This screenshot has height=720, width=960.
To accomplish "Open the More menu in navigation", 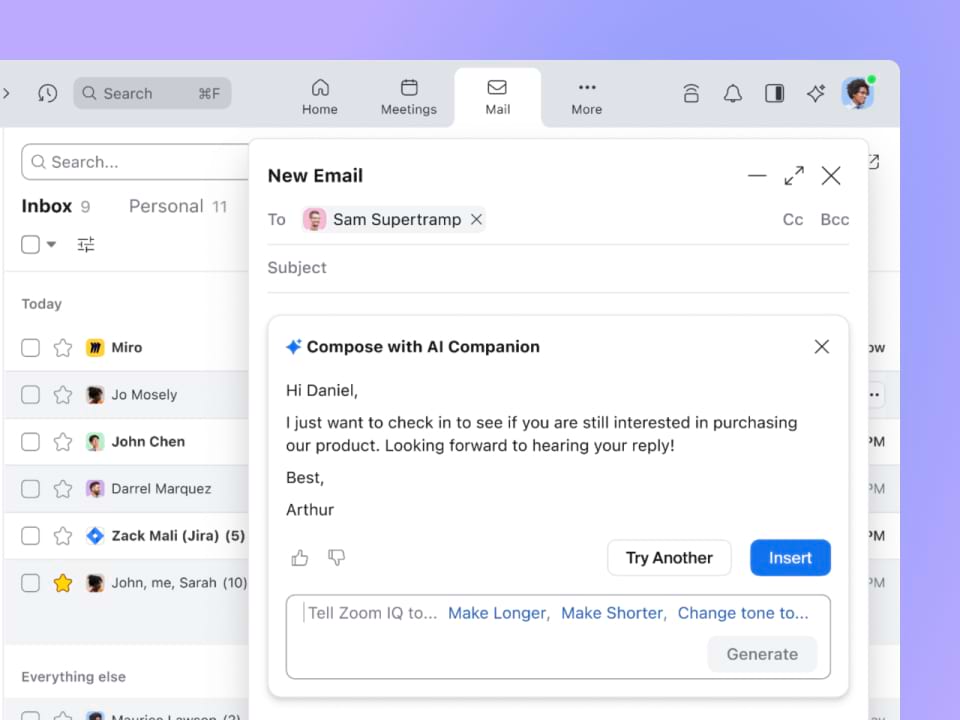I will pos(586,97).
